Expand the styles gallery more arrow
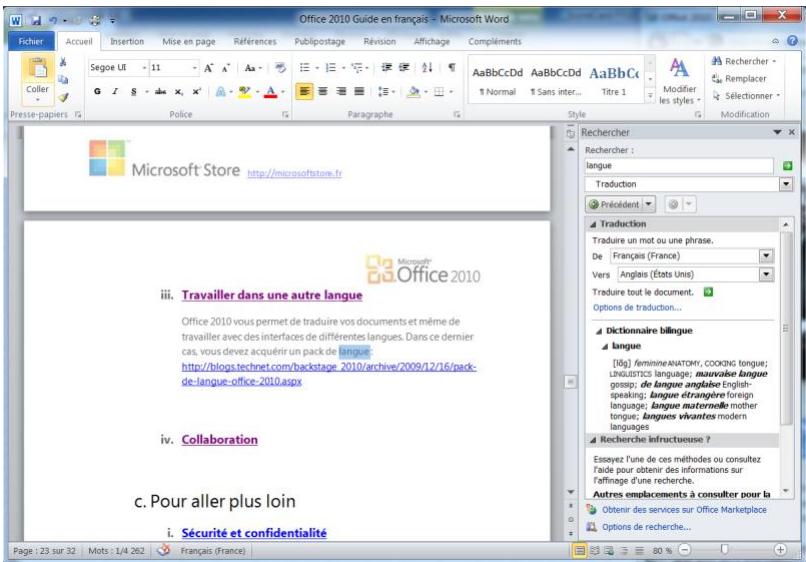The image size is (806, 562). (x=650, y=96)
